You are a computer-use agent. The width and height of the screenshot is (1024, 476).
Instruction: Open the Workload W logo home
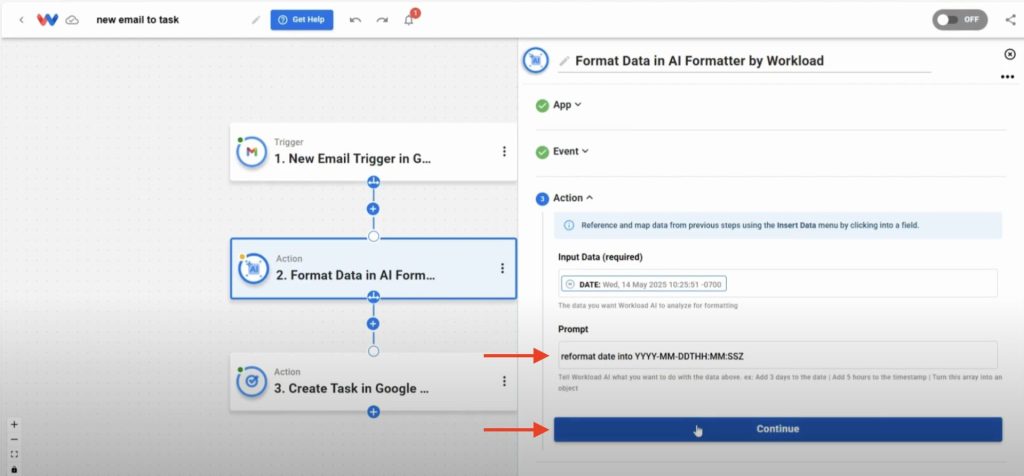[47, 20]
